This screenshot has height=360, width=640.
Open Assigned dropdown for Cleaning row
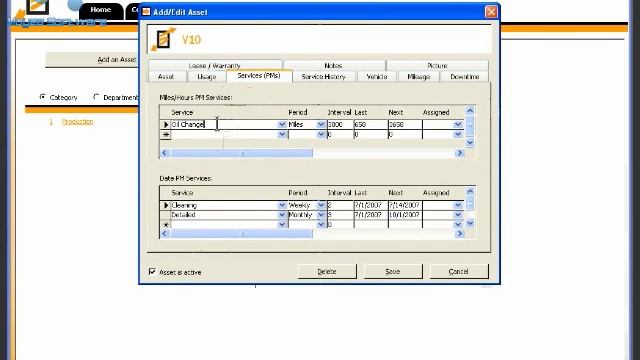click(x=458, y=205)
